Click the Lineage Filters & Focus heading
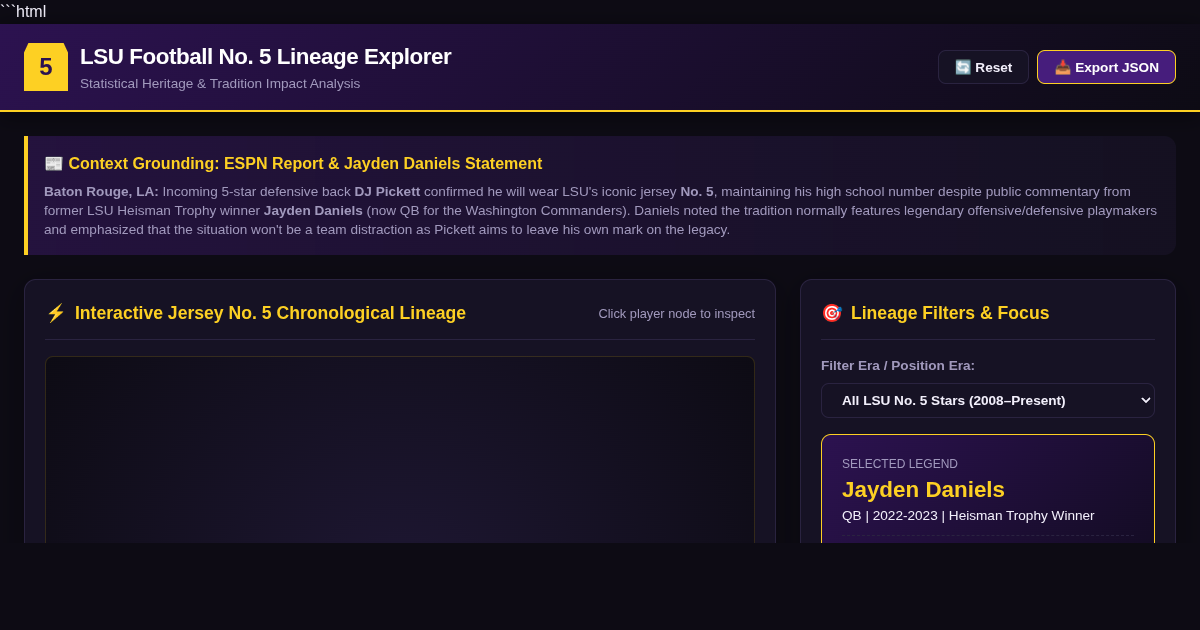 pyautogui.click(x=950, y=313)
